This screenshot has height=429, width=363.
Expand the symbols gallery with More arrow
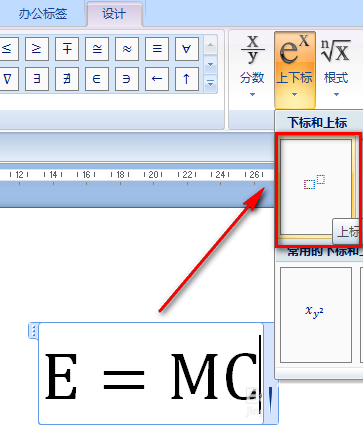pyautogui.click(x=210, y=83)
